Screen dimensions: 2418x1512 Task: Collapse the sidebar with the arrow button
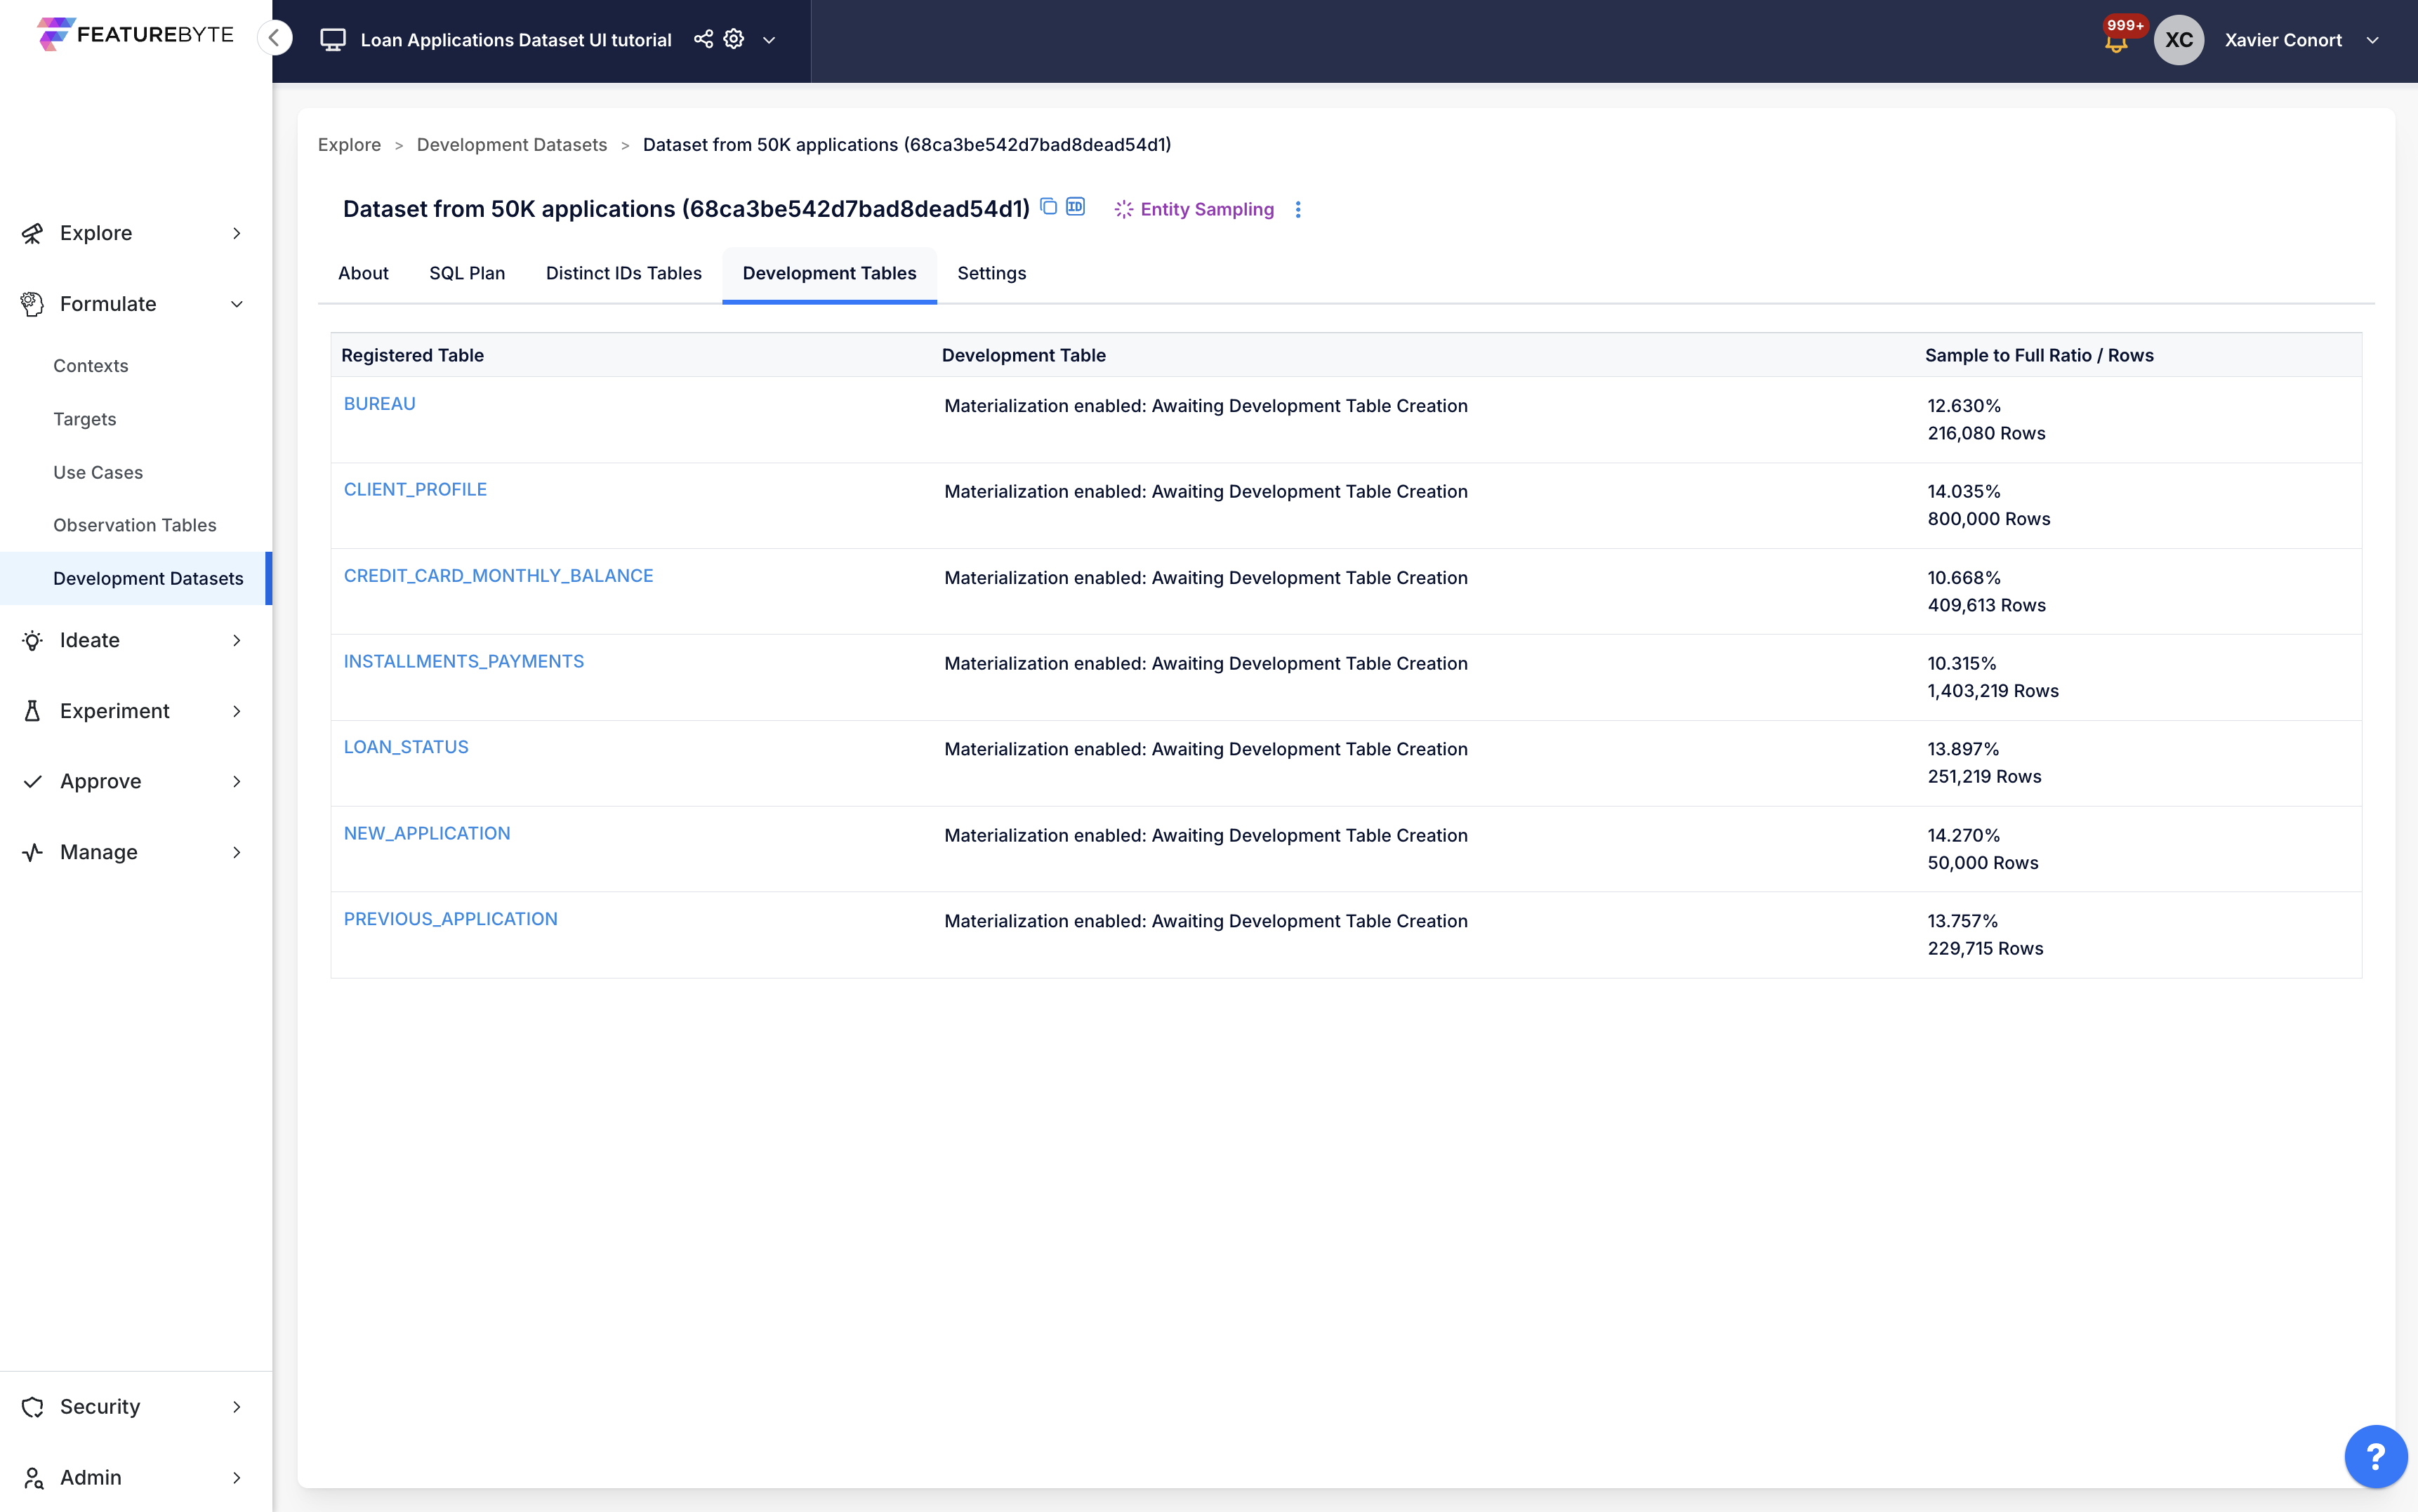(x=274, y=38)
